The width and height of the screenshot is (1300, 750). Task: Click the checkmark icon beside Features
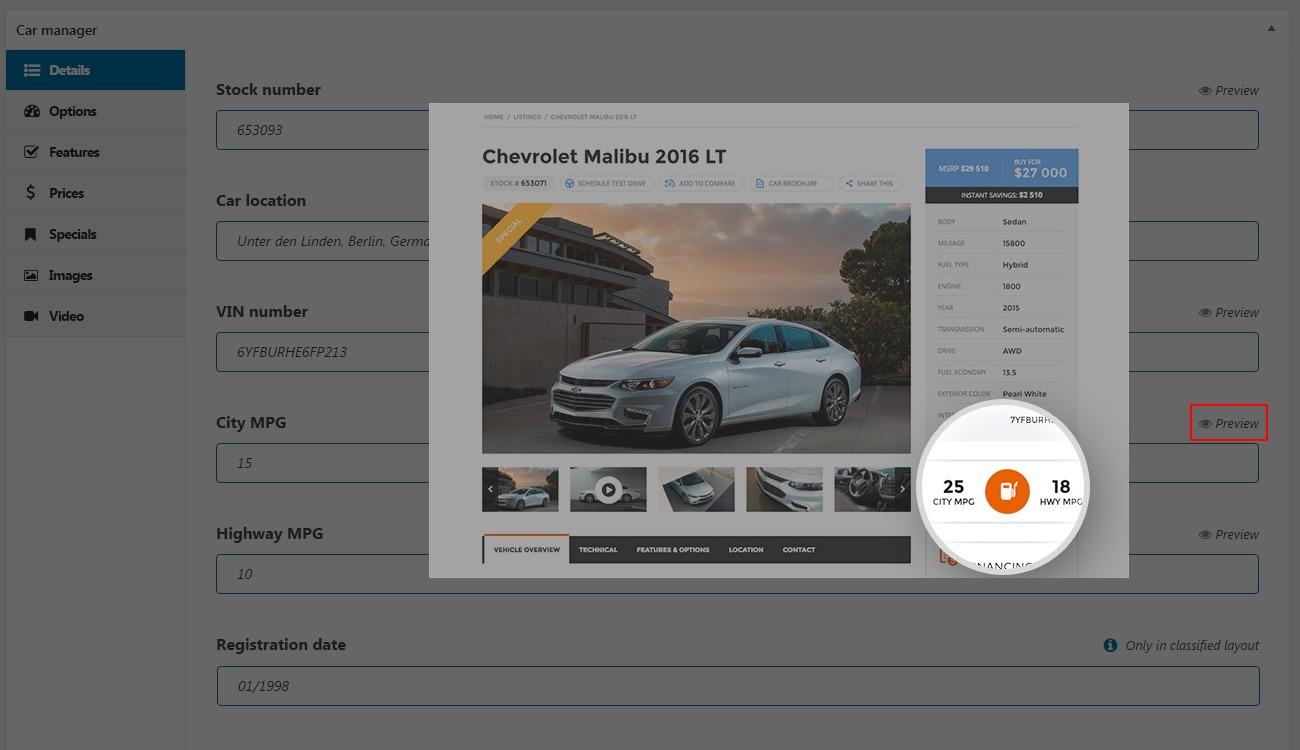coord(31,152)
